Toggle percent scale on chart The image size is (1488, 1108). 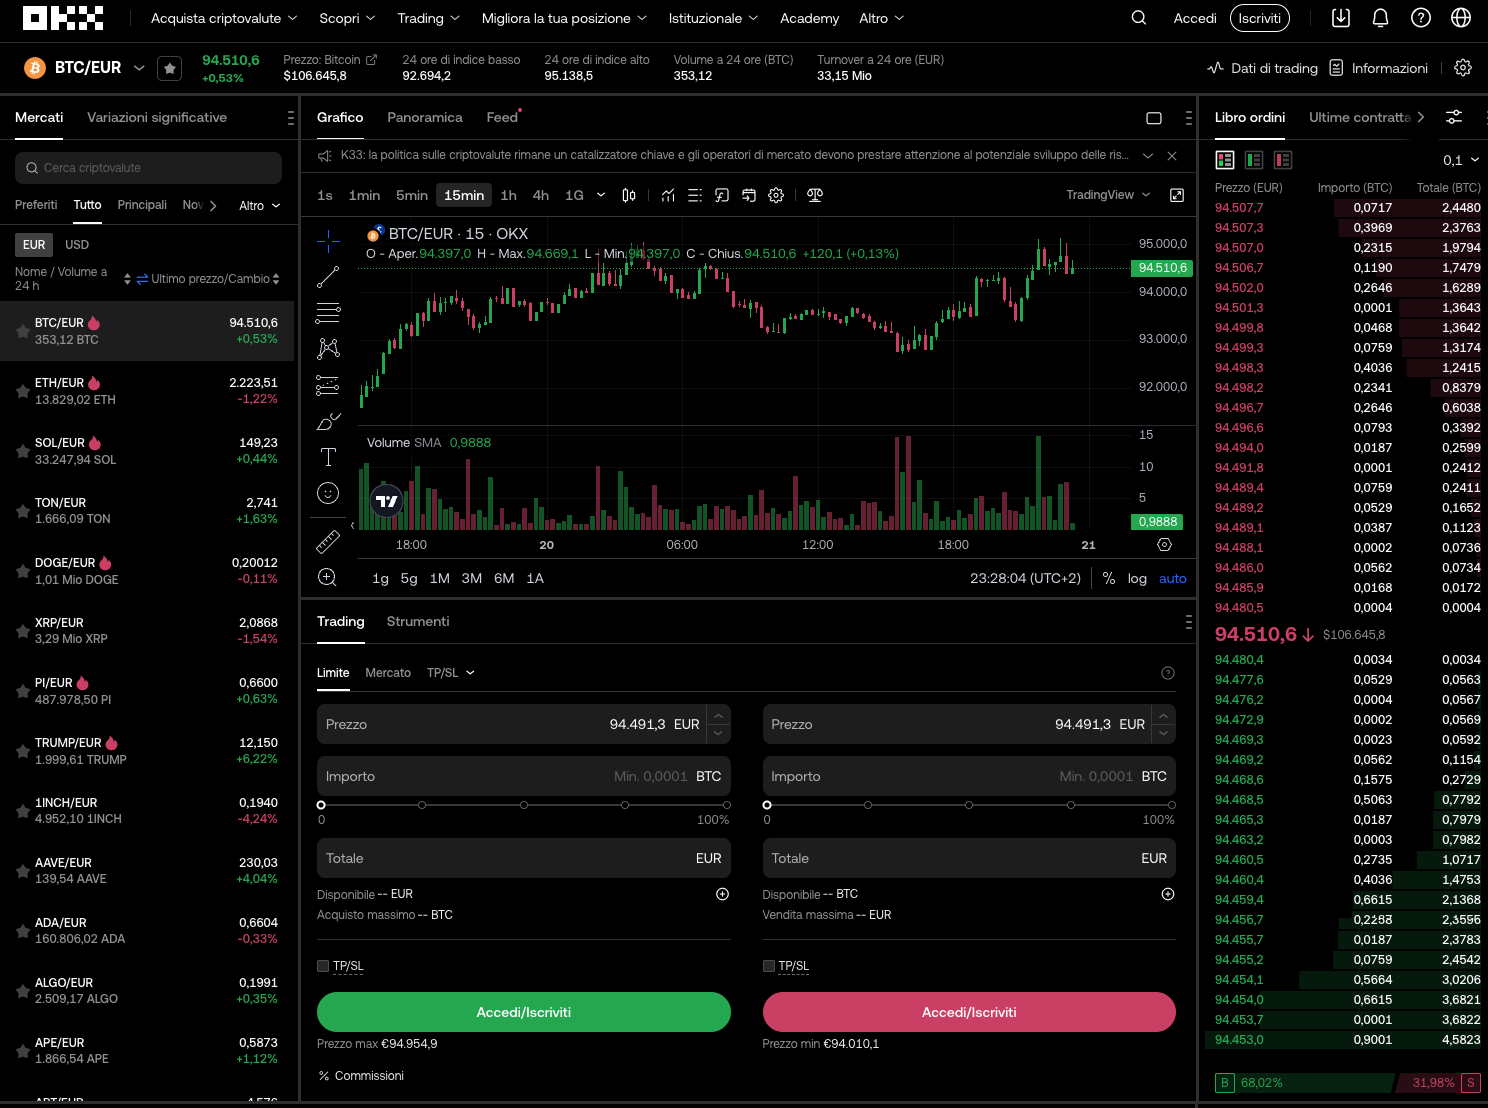tap(1109, 578)
